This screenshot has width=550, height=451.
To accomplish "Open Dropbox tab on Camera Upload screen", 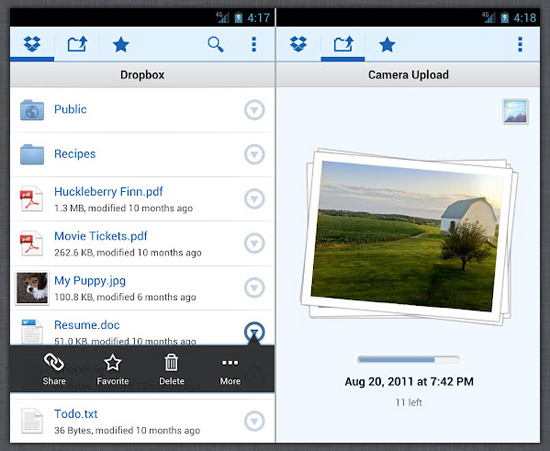I will pyautogui.click(x=299, y=44).
